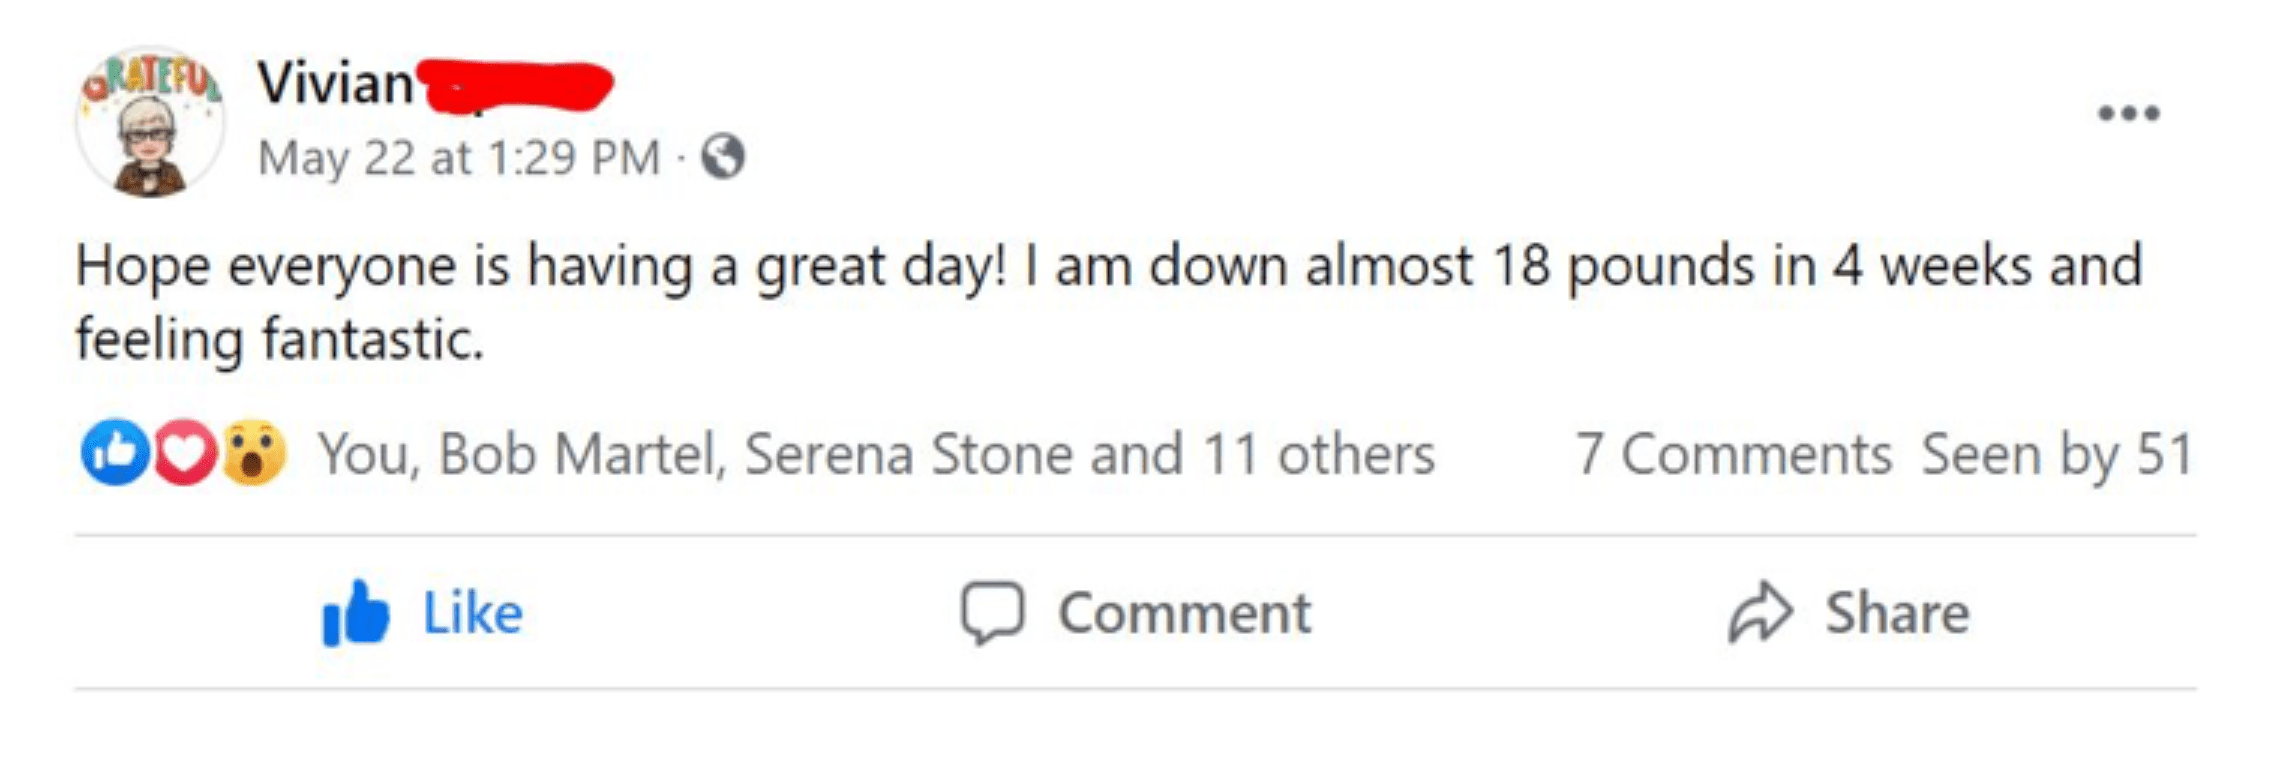Expand the 7 Comments thread
2280x762 pixels.
pyautogui.click(x=1733, y=454)
